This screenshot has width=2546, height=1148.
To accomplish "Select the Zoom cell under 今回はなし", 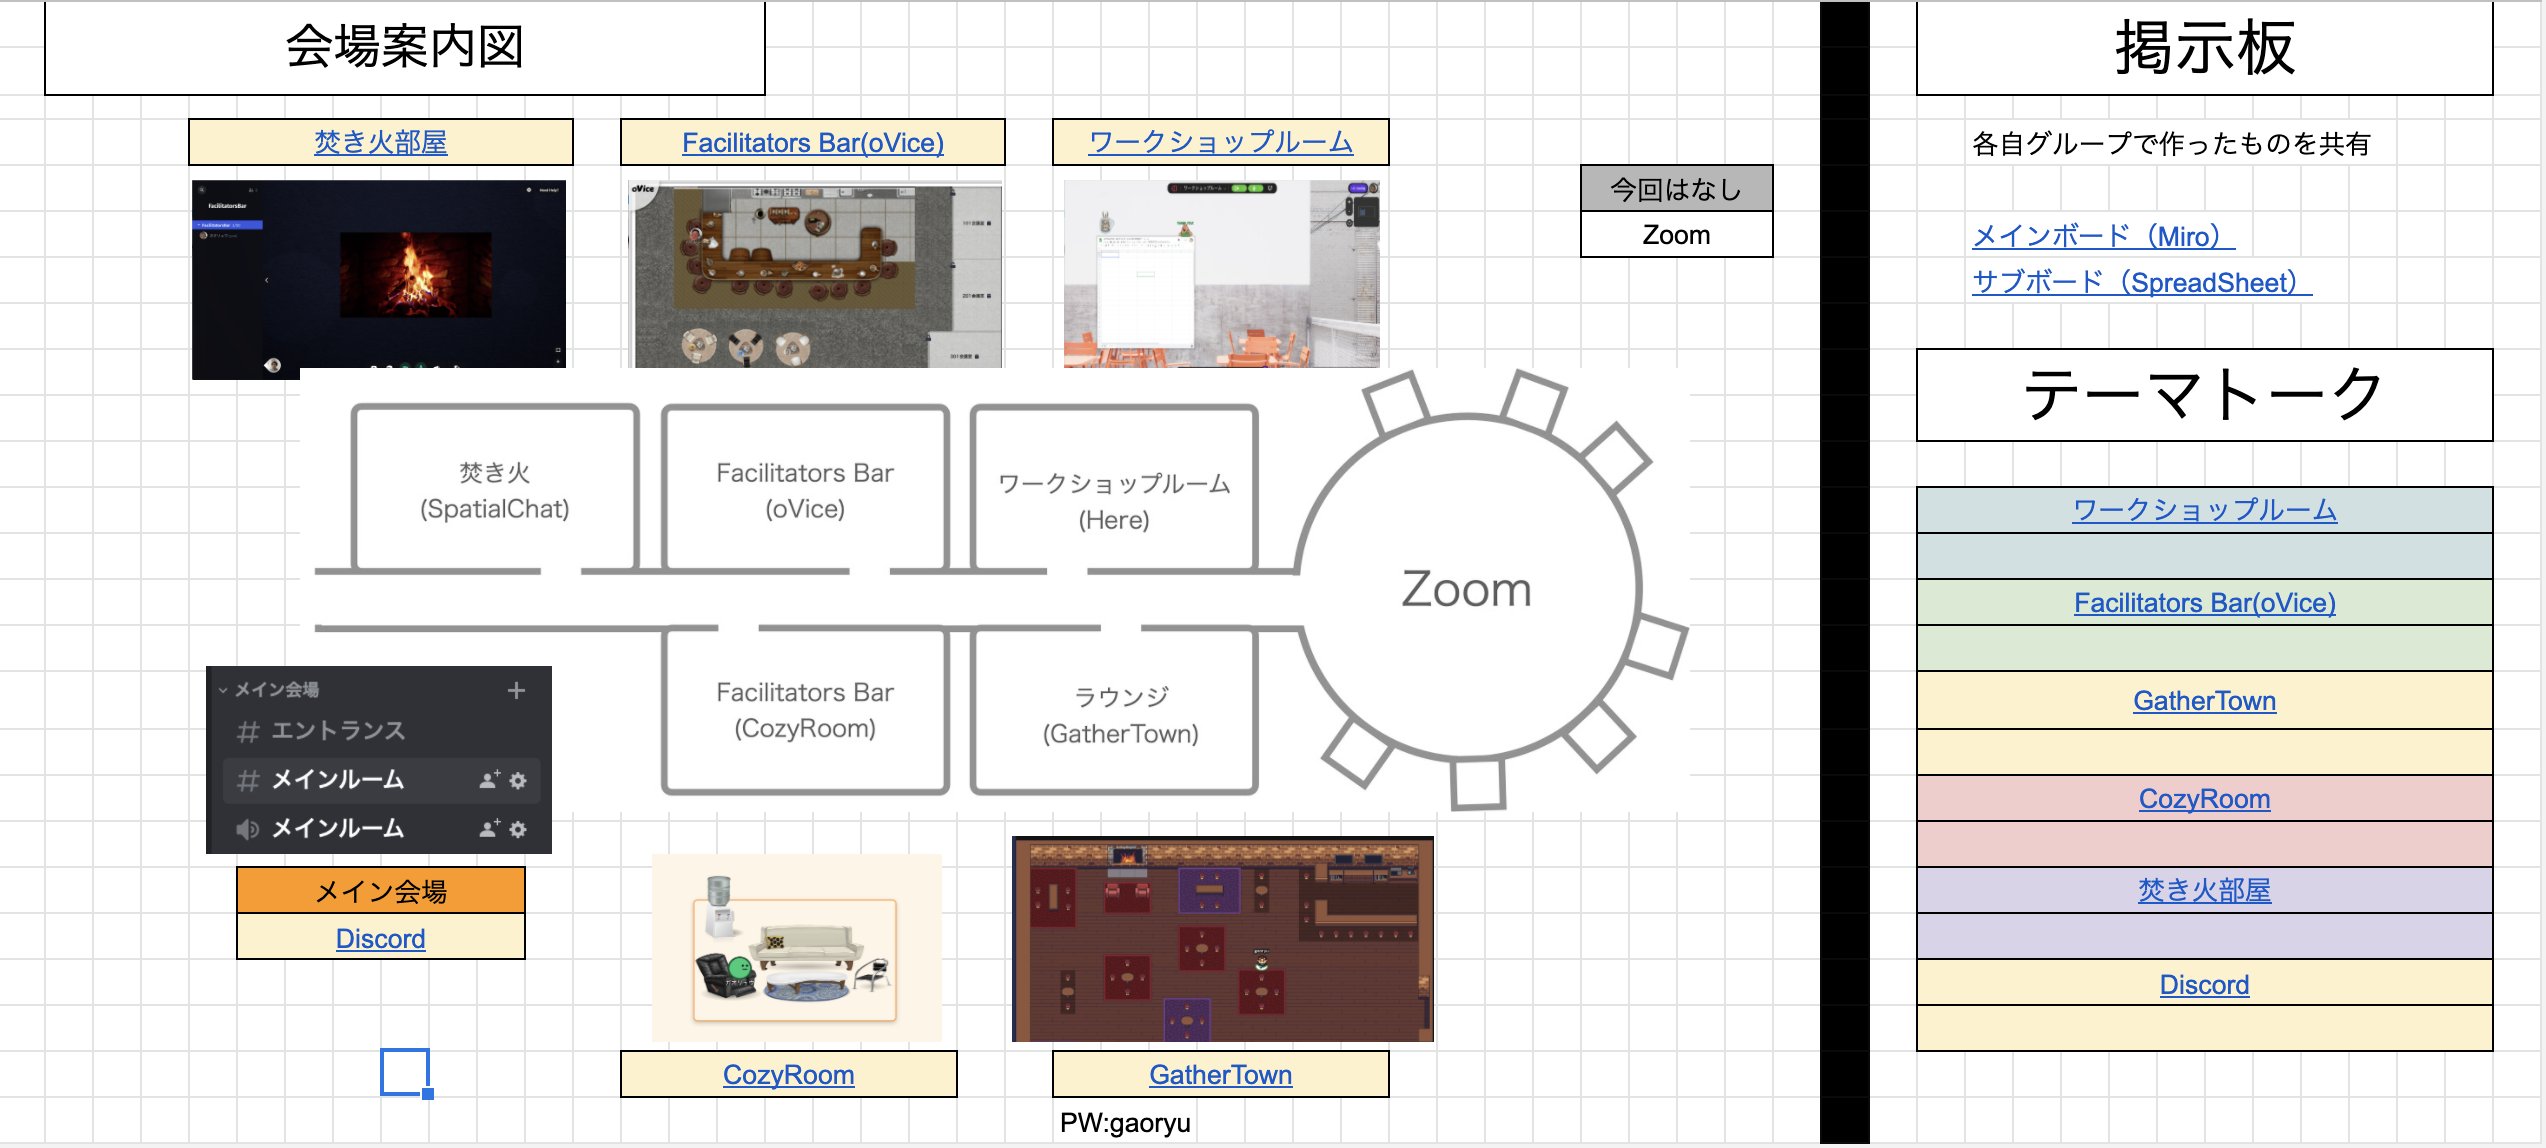I will click(x=1676, y=235).
